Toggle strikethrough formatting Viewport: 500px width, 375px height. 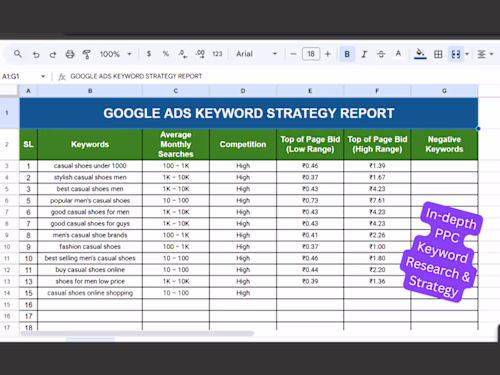381,54
